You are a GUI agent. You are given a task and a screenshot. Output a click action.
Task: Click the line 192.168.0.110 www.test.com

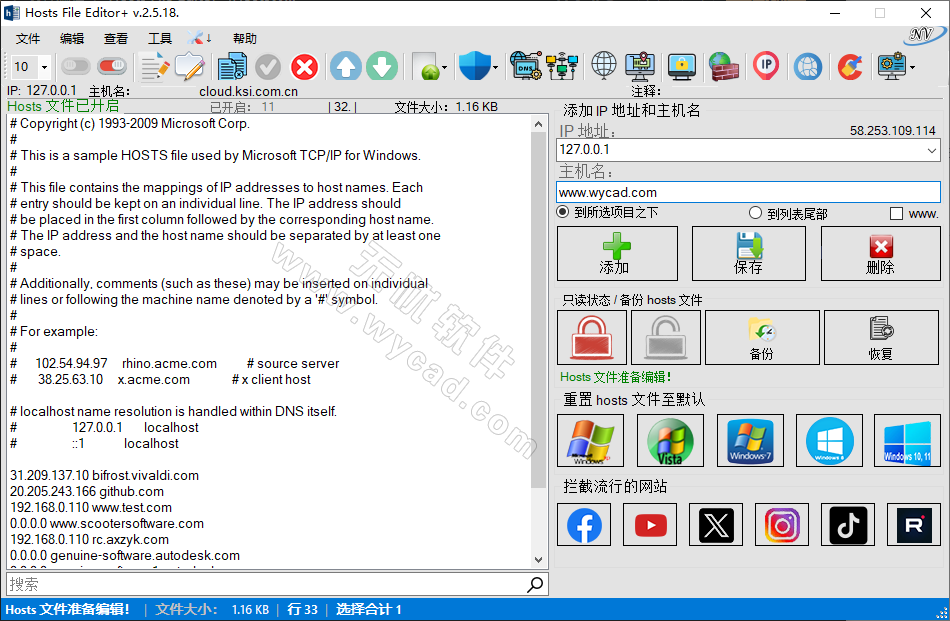point(91,508)
